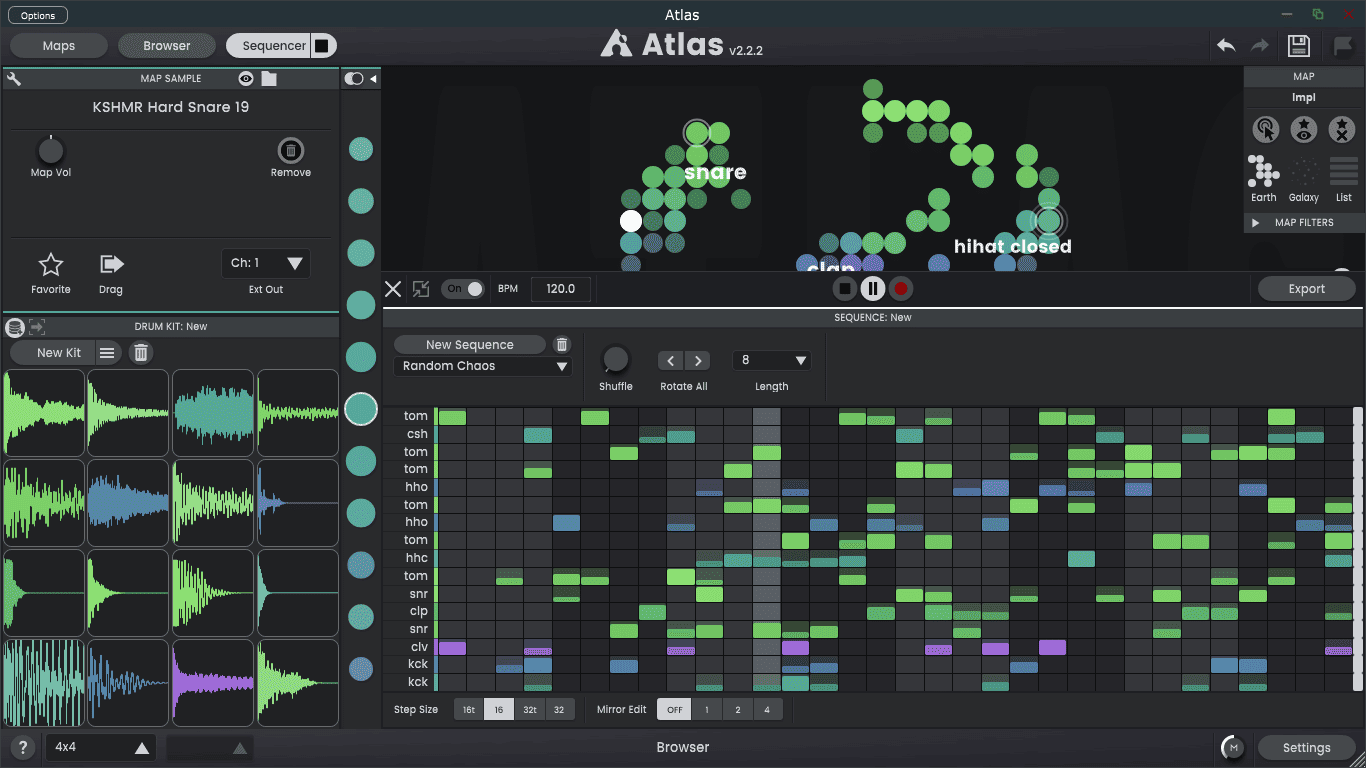
Task: Click the wrench icon in Map Sample header
Action: [14, 78]
